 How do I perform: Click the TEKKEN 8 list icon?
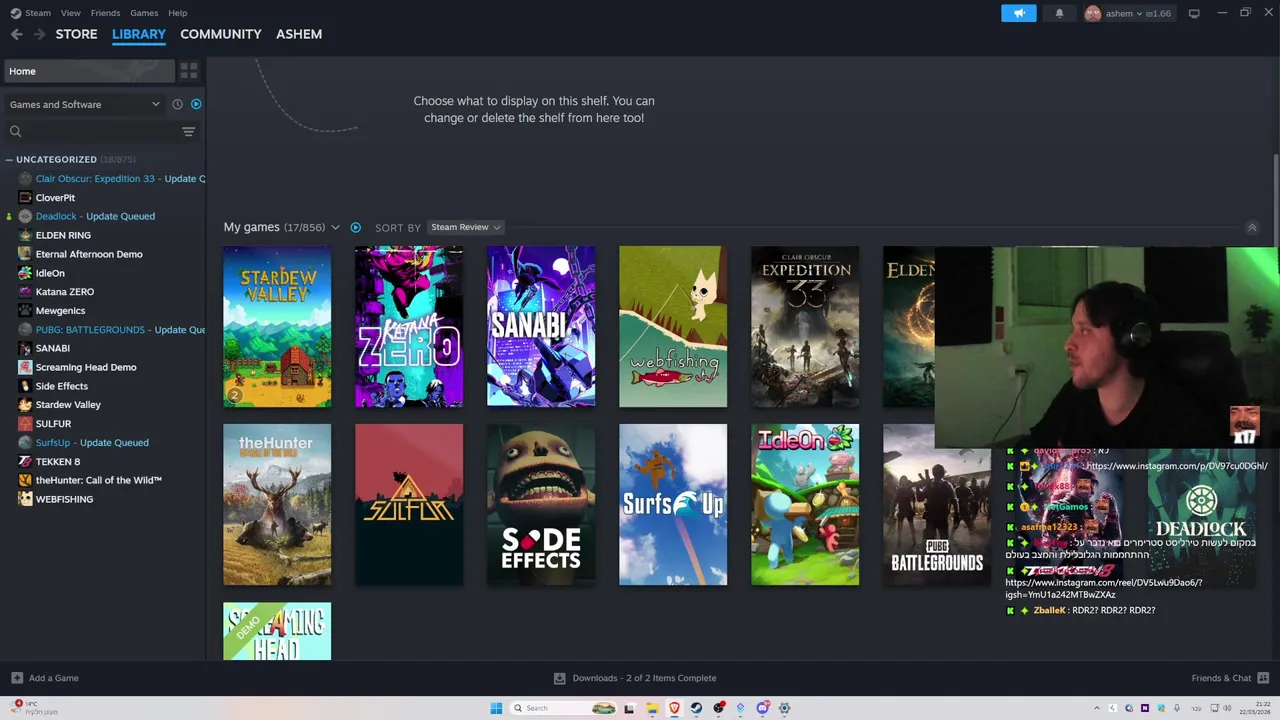25,461
